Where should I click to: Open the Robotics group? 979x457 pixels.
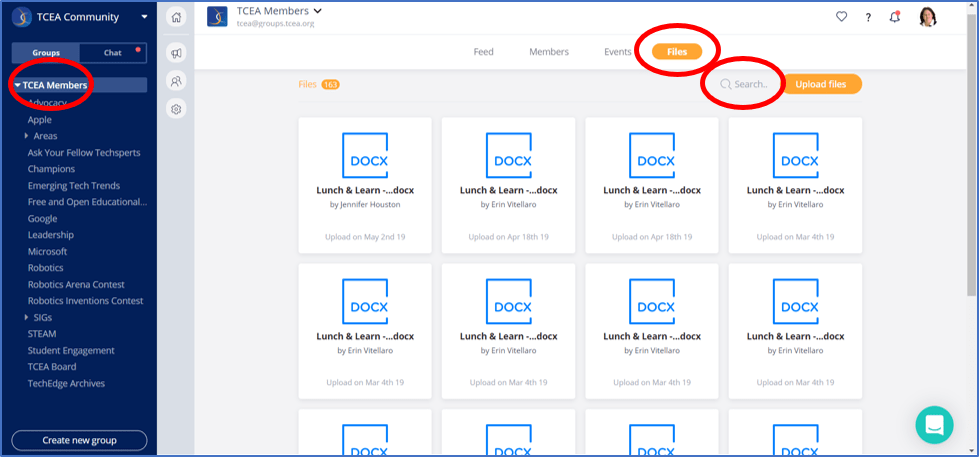(x=46, y=268)
